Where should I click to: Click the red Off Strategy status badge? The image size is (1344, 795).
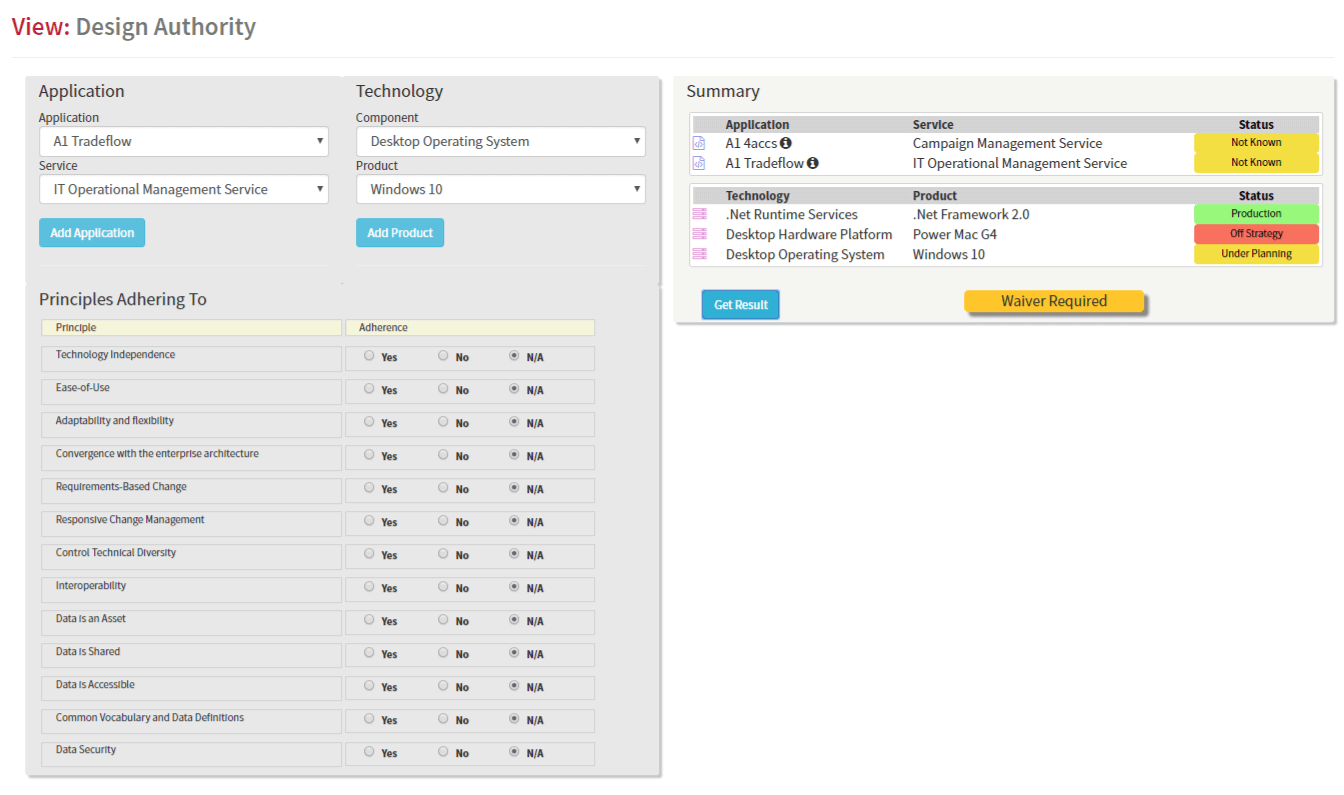pos(1256,234)
